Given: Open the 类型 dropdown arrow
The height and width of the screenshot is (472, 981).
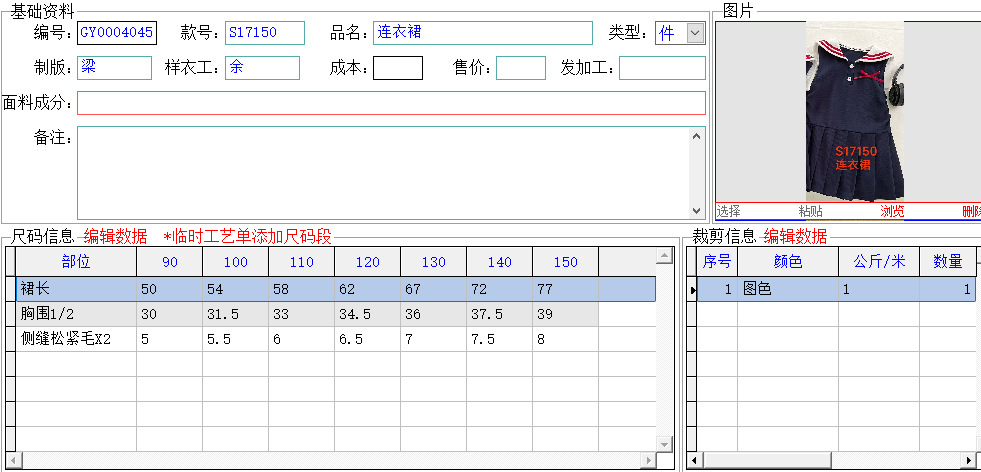Looking at the screenshot, I should pos(695,33).
